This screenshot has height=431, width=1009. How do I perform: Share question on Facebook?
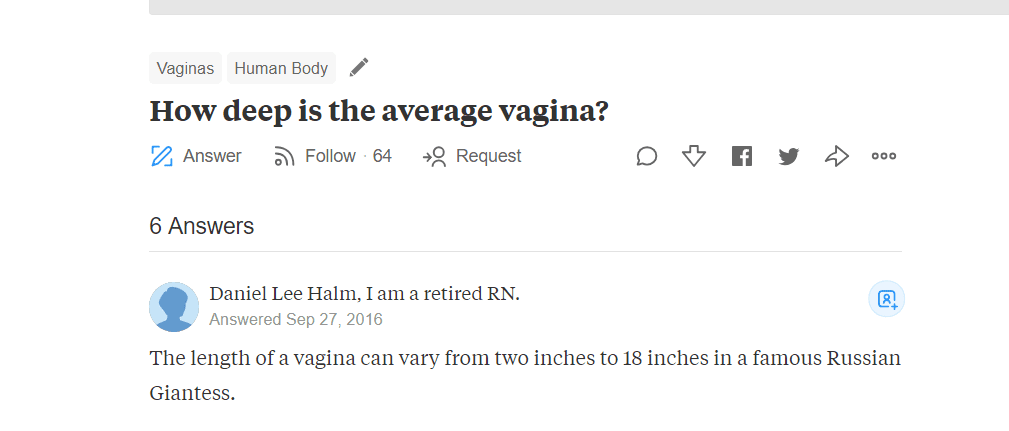click(x=742, y=156)
